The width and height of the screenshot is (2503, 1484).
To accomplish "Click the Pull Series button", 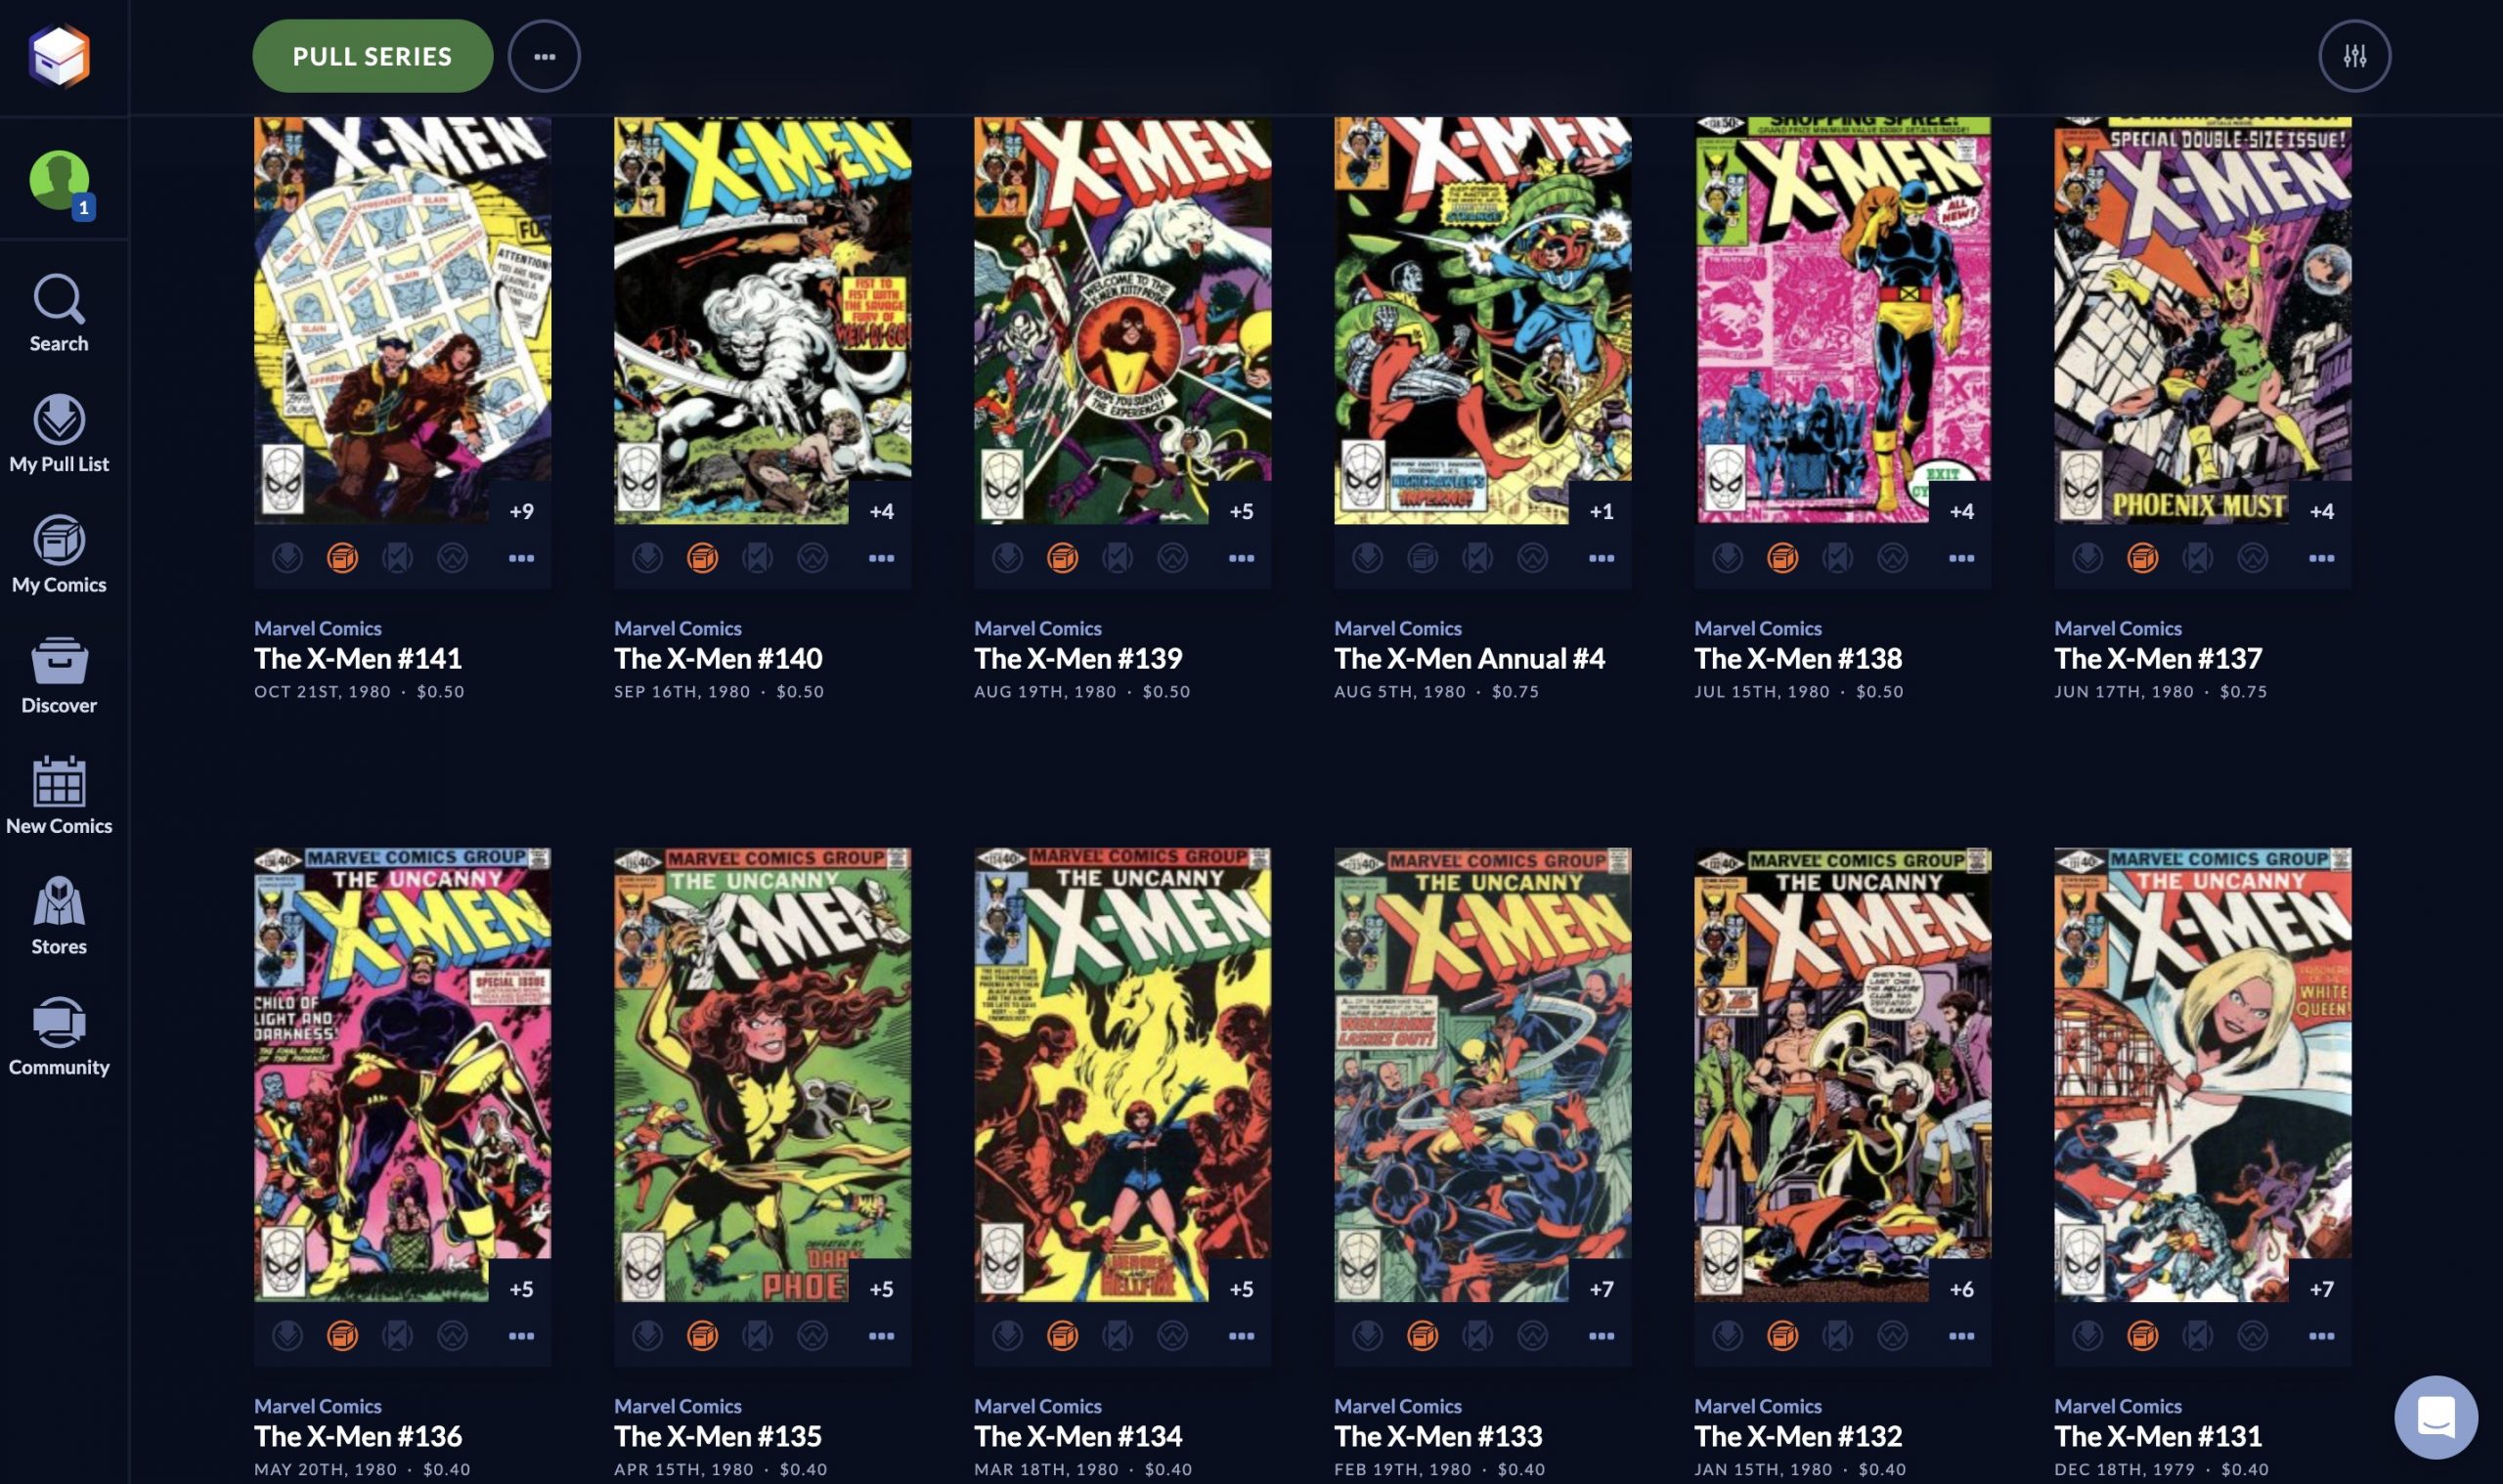I will pos(372,56).
